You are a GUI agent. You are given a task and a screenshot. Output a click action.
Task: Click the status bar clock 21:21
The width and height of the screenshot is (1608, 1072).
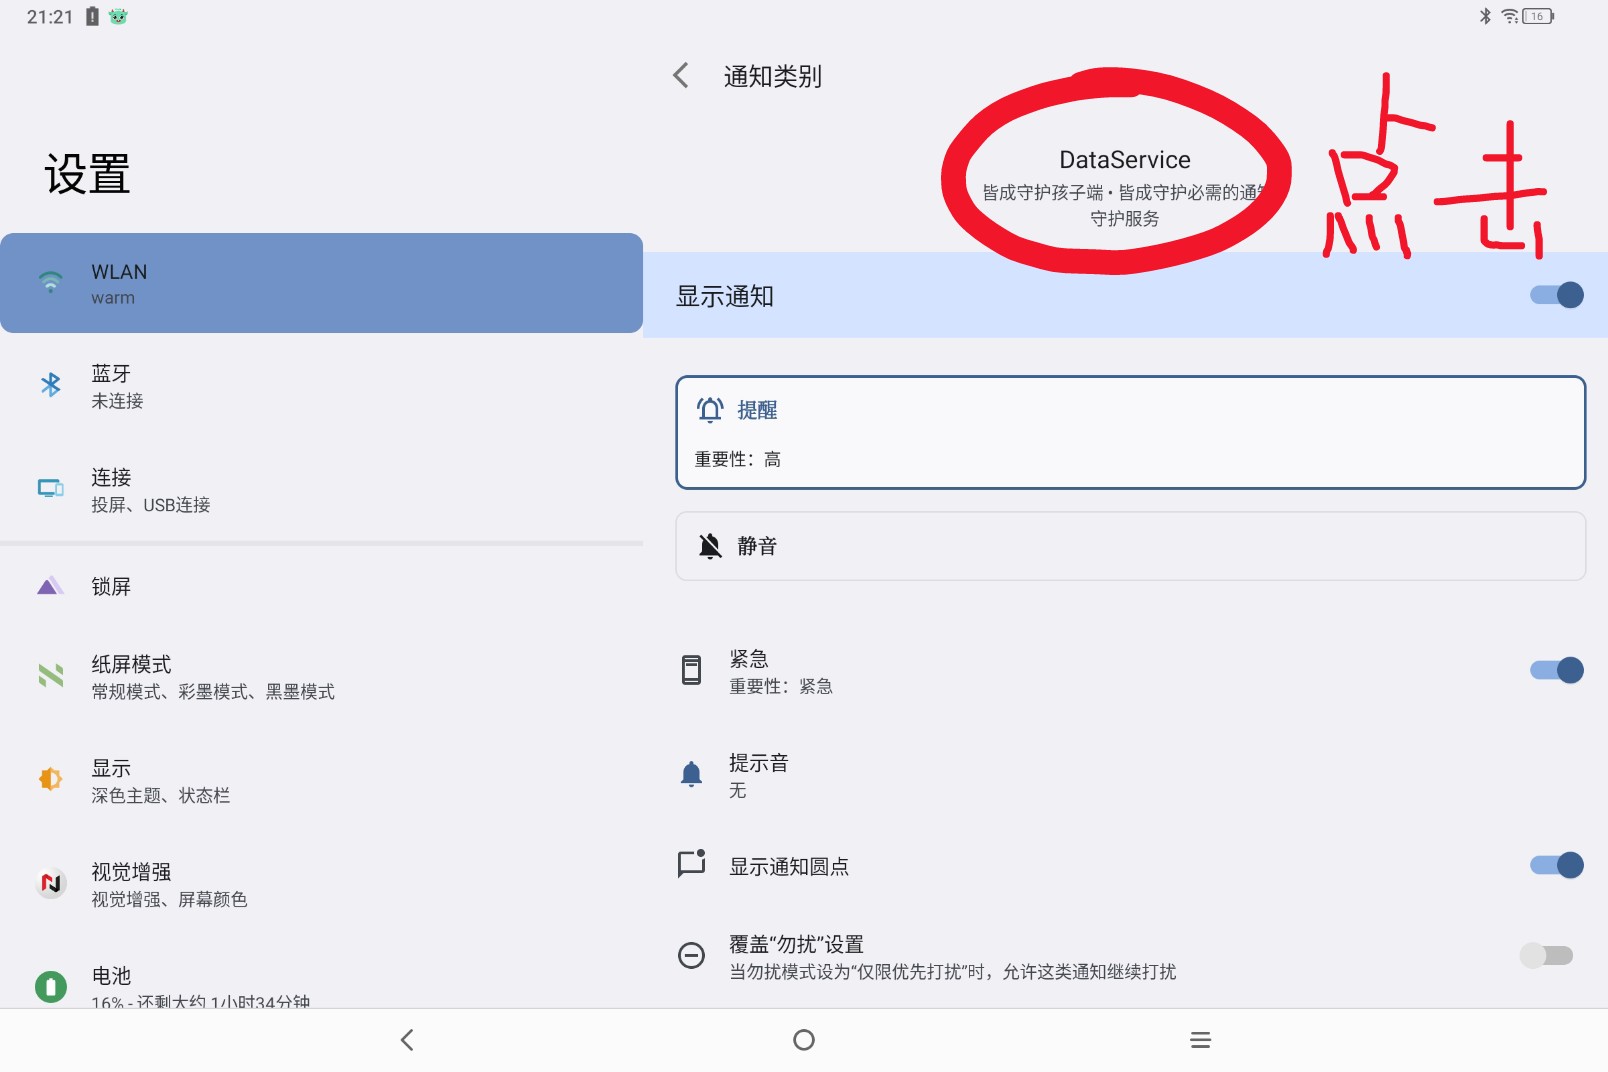[x=50, y=16]
